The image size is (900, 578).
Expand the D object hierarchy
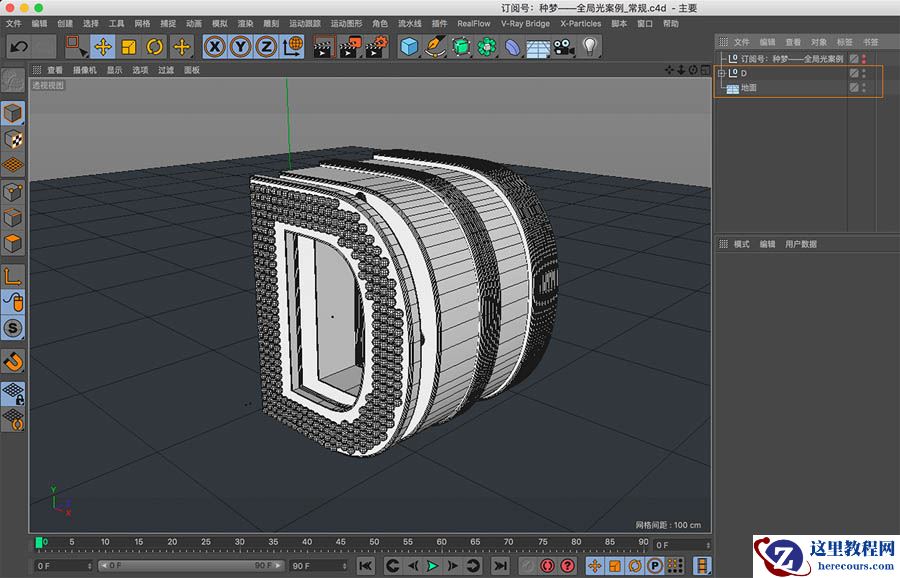[x=721, y=74]
